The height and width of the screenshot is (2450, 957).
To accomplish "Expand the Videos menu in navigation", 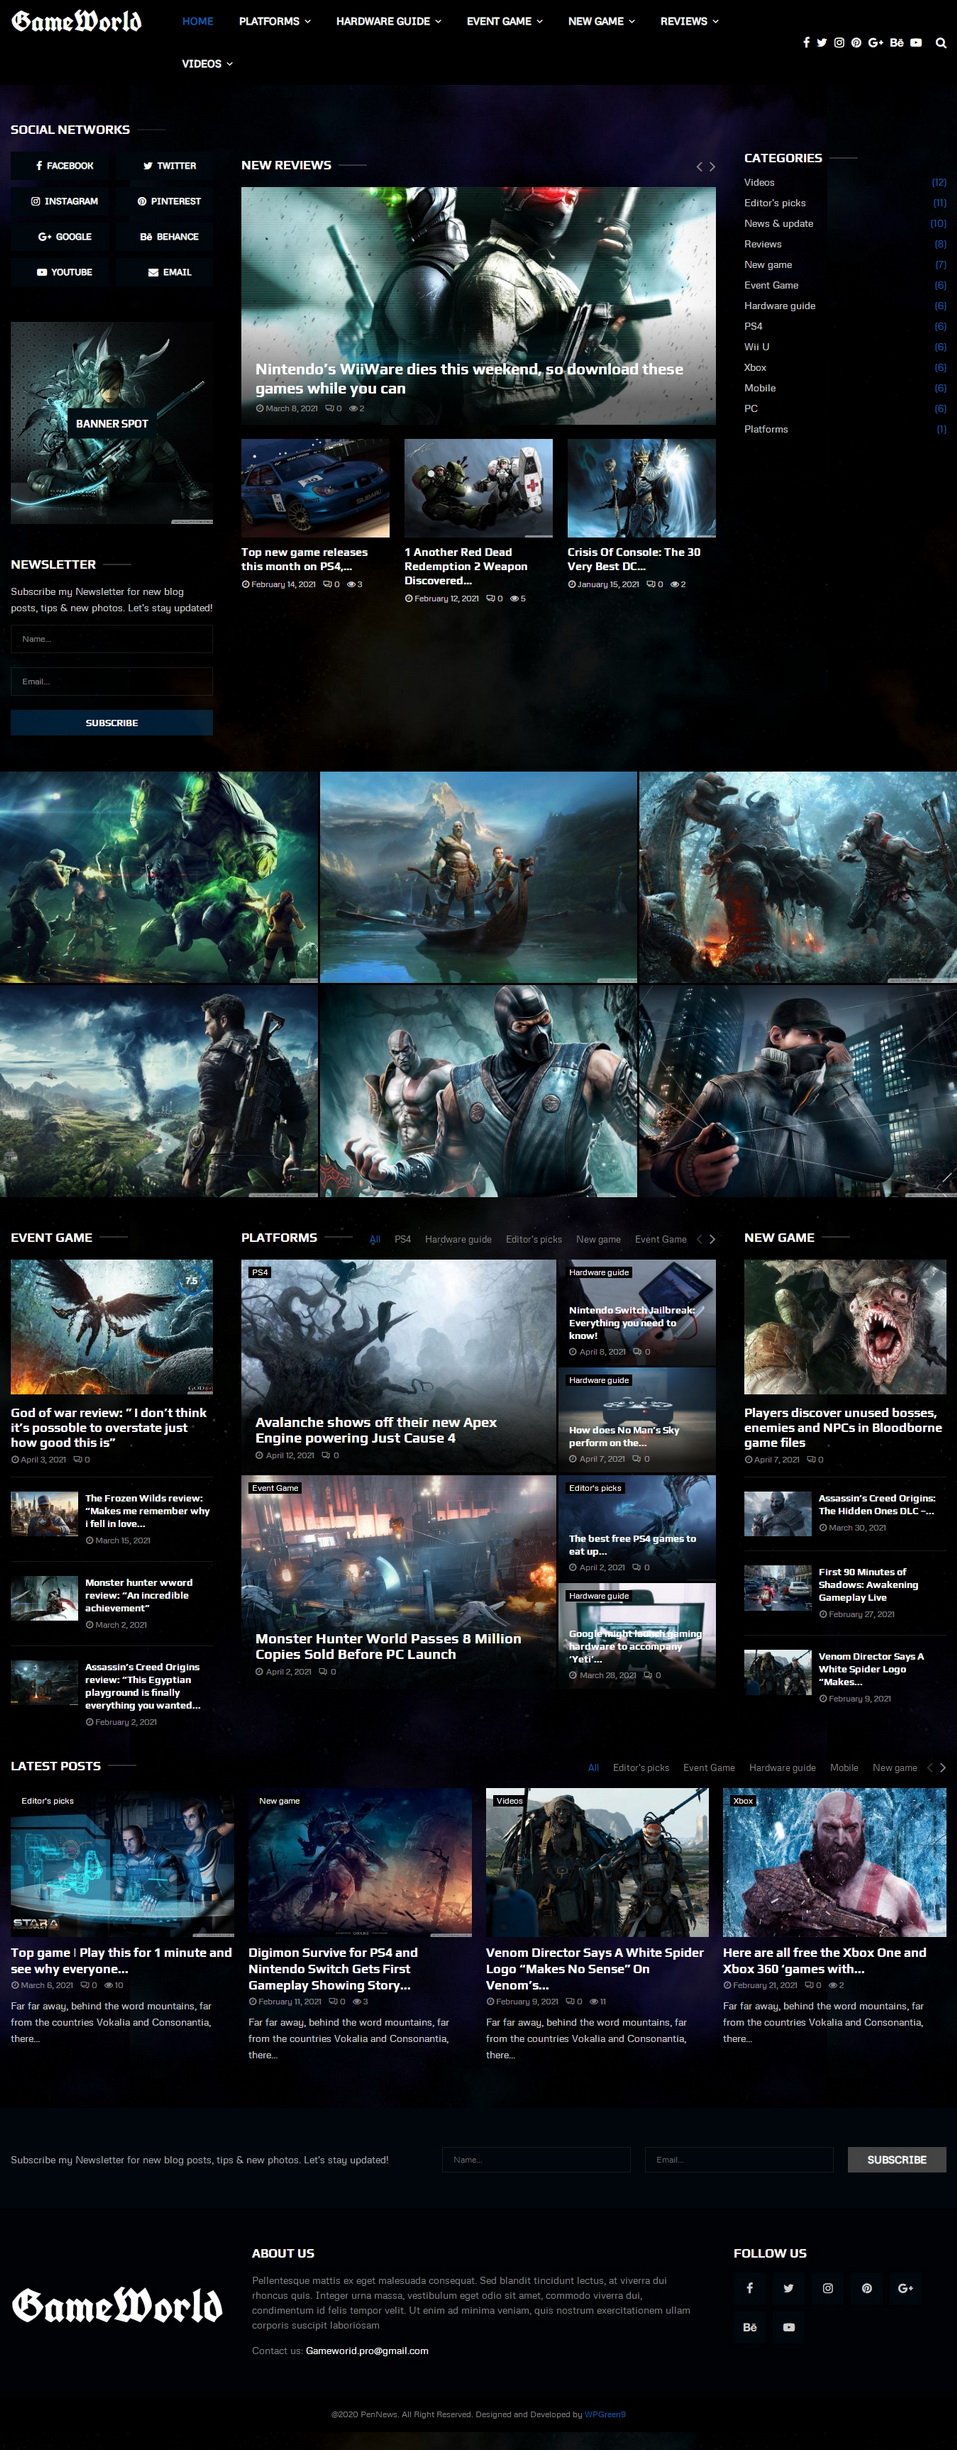I will [207, 64].
